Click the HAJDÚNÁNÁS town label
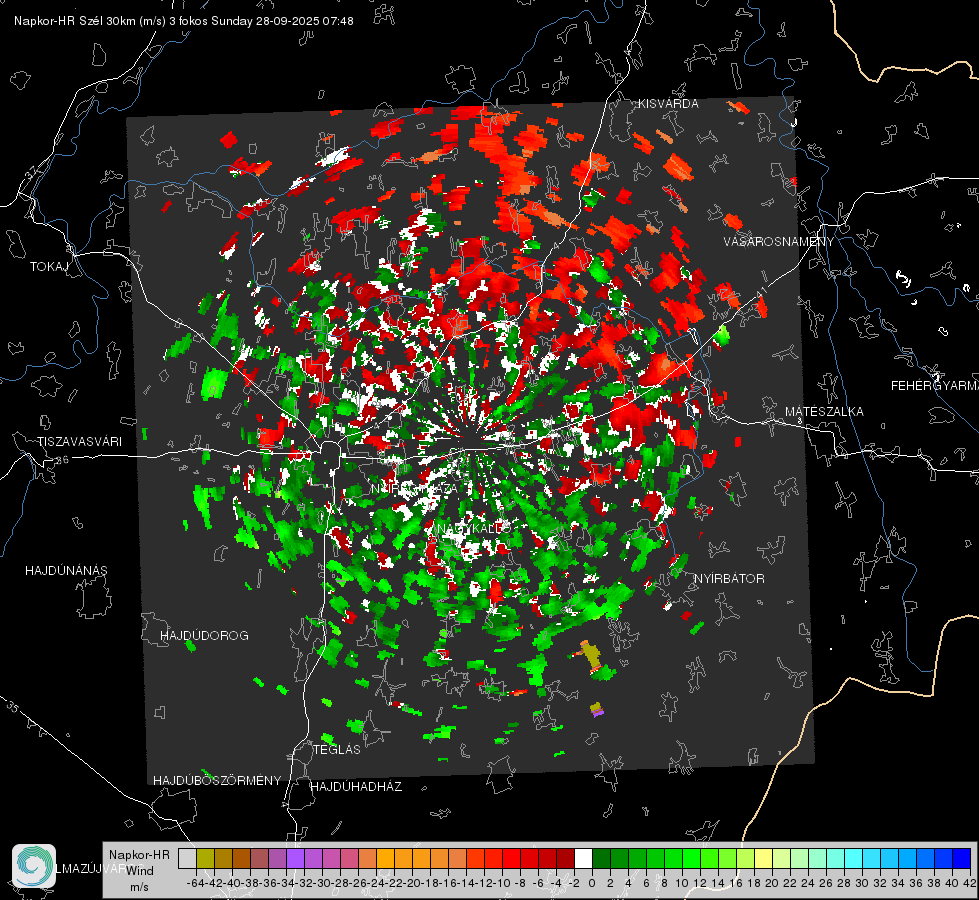Screen dimensions: 979x900 tap(66, 571)
